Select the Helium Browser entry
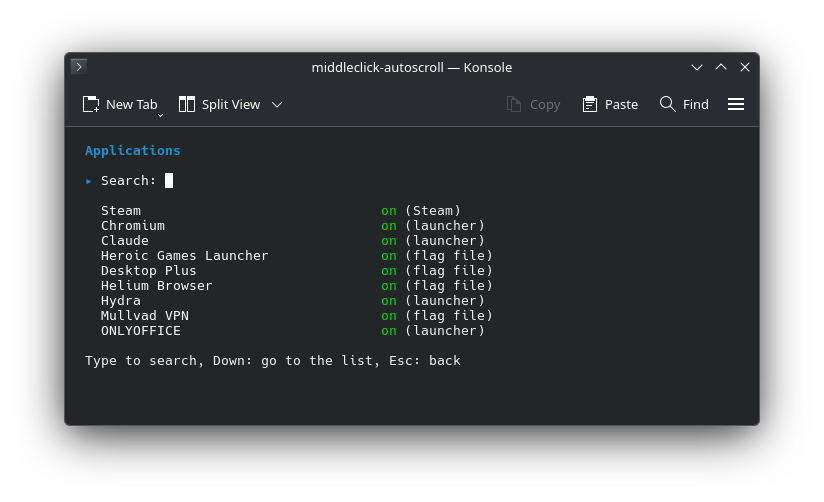The height and width of the screenshot is (502, 824). pos(157,286)
